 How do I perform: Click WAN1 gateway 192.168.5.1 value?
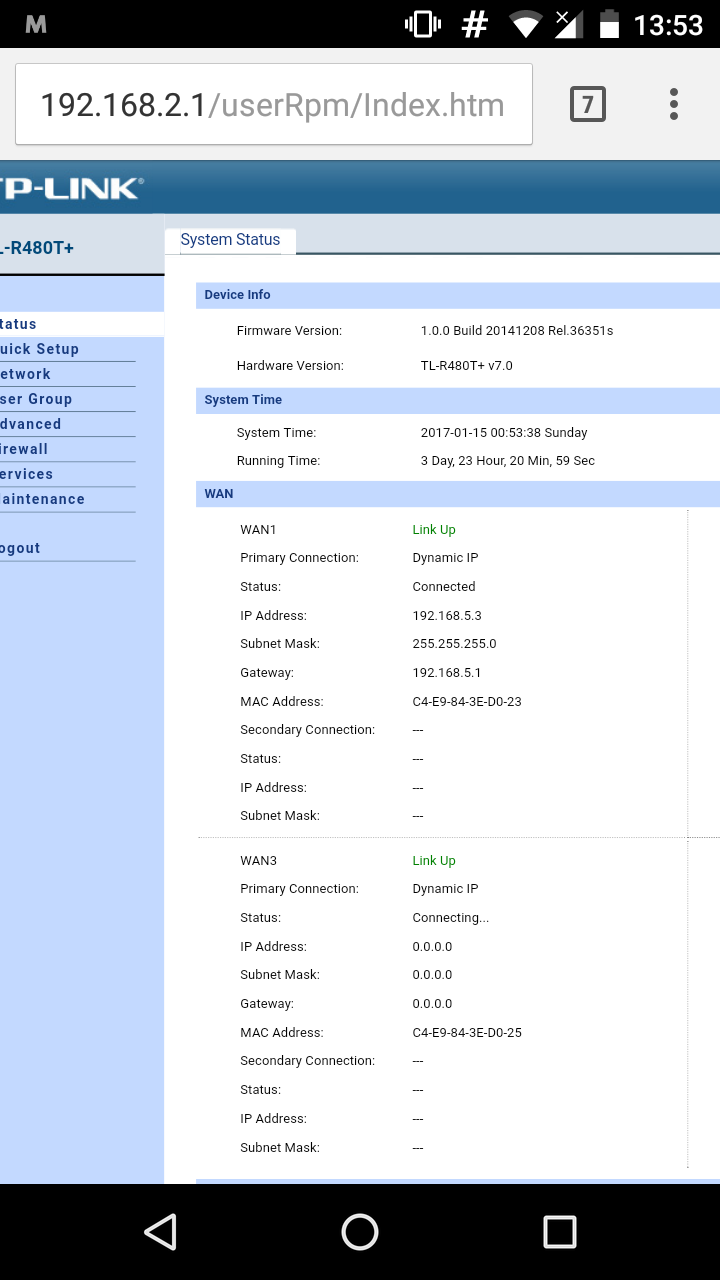click(x=447, y=673)
